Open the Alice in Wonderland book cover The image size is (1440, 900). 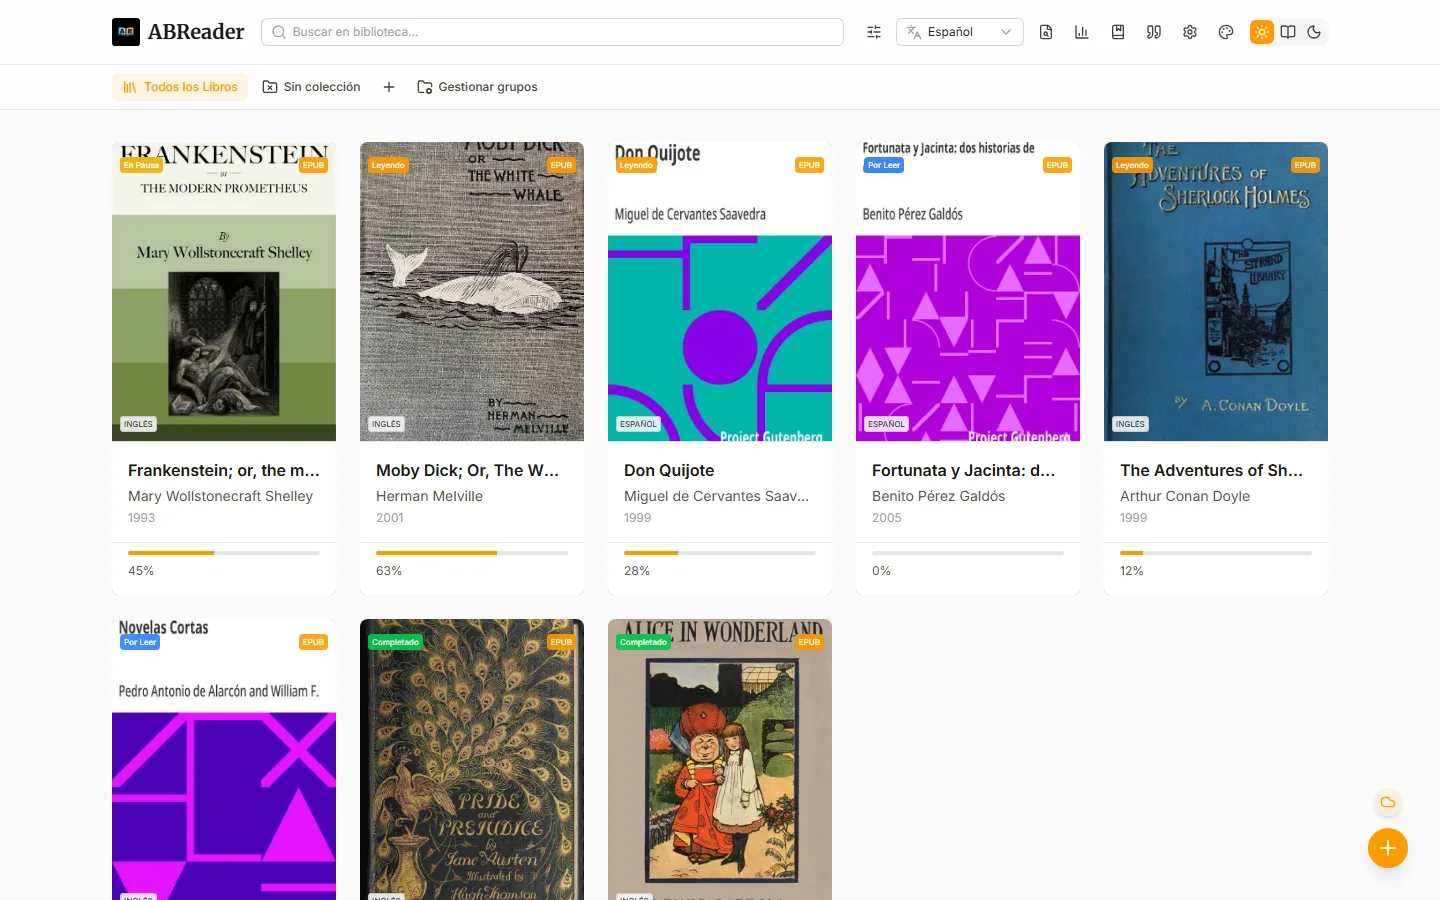pyautogui.click(x=720, y=759)
